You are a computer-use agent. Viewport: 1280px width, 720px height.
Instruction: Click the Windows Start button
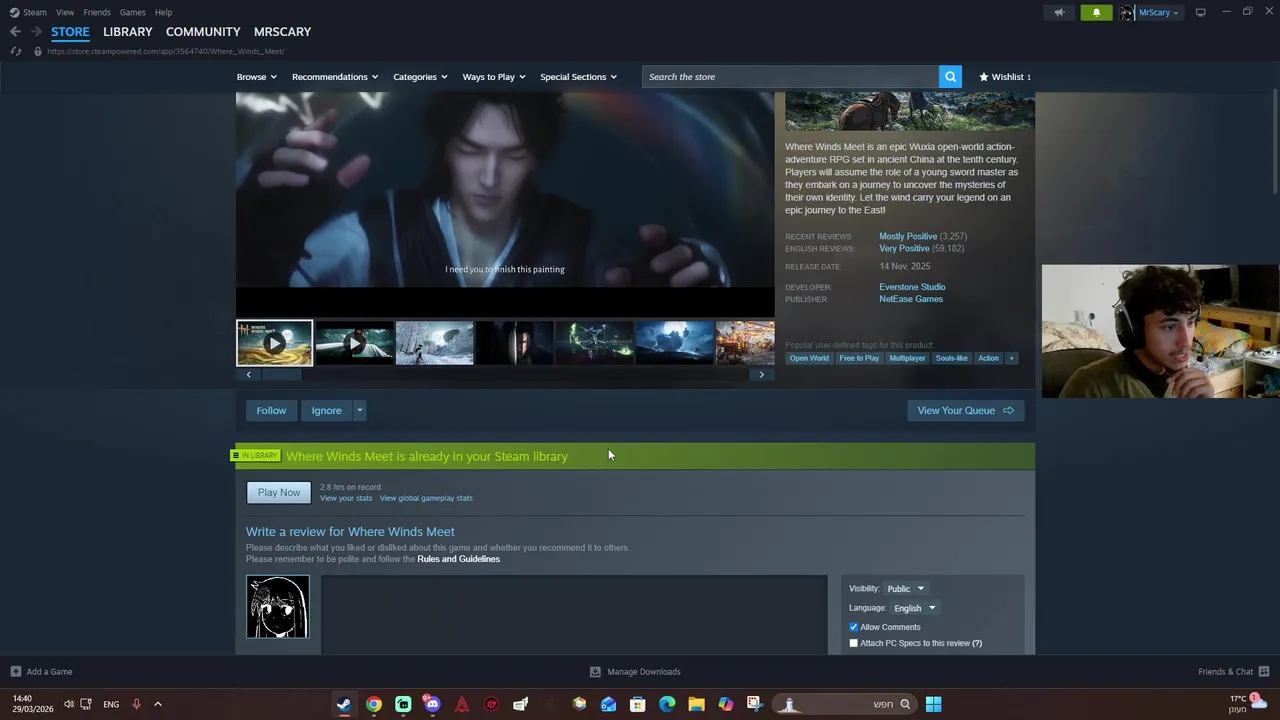(x=933, y=704)
